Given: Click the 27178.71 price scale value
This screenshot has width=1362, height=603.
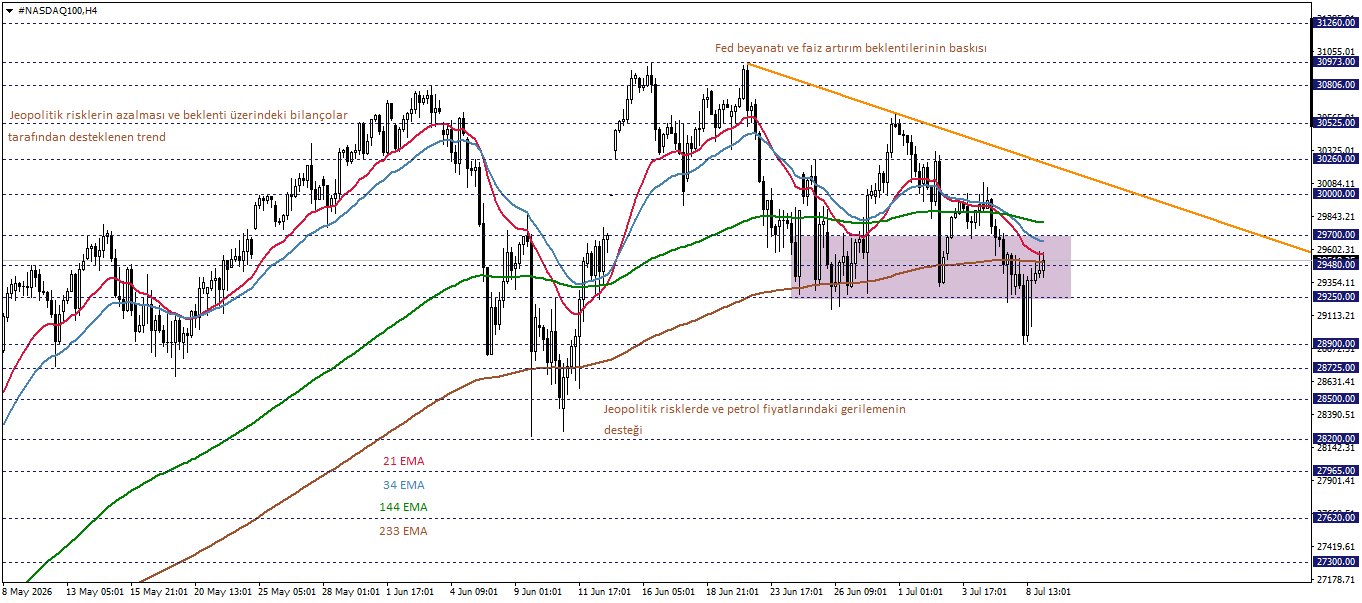Looking at the screenshot, I should point(1336,580).
